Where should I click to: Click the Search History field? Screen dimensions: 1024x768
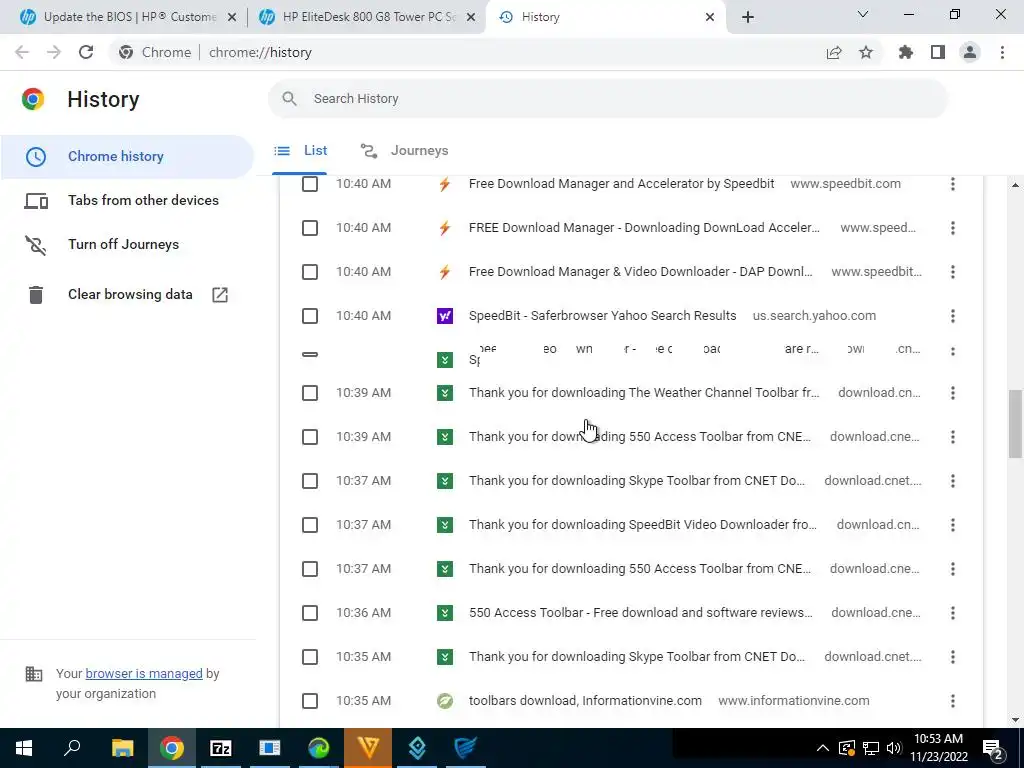[x=607, y=99]
